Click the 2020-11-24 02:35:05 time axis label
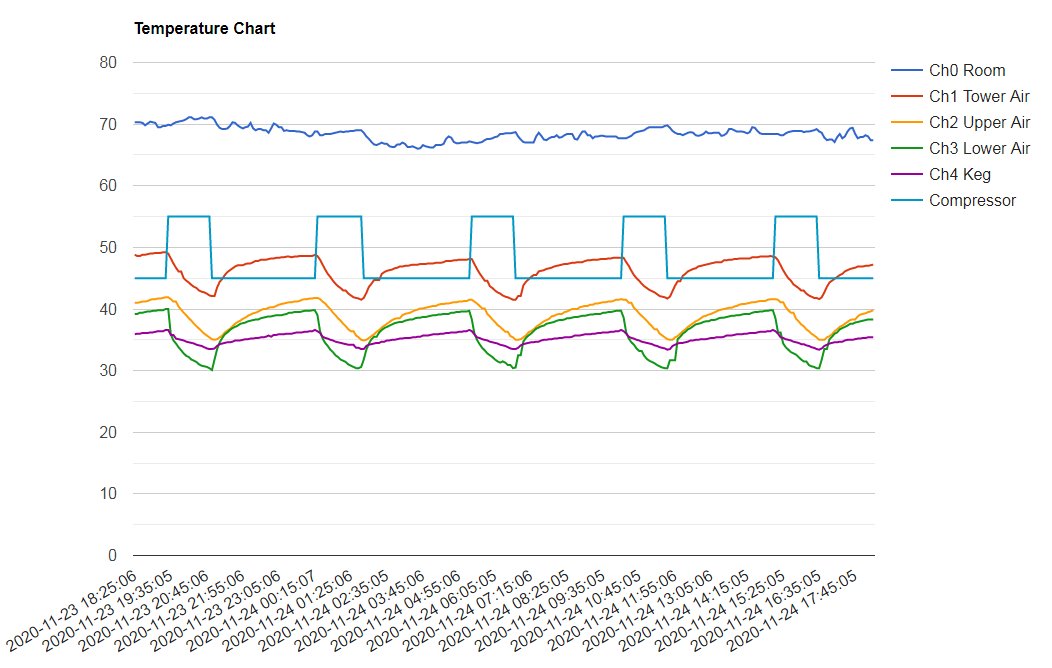Viewport: 1052px width, 668px height. [x=325, y=610]
